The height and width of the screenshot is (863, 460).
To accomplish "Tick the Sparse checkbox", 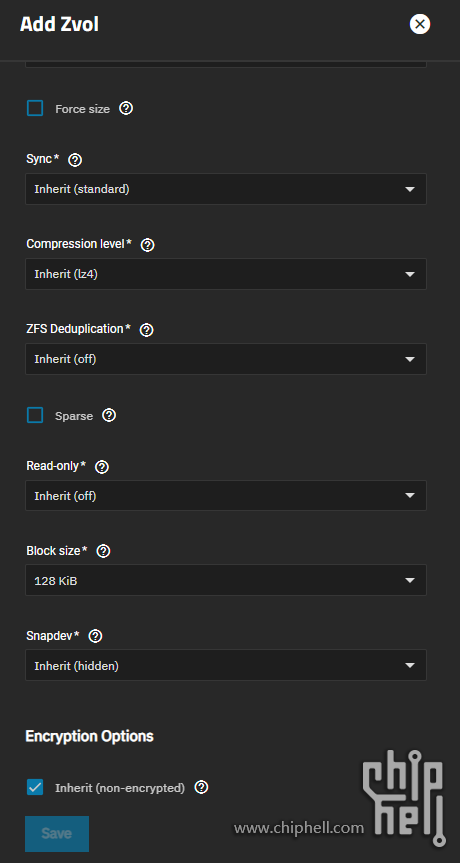I will click(35, 415).
